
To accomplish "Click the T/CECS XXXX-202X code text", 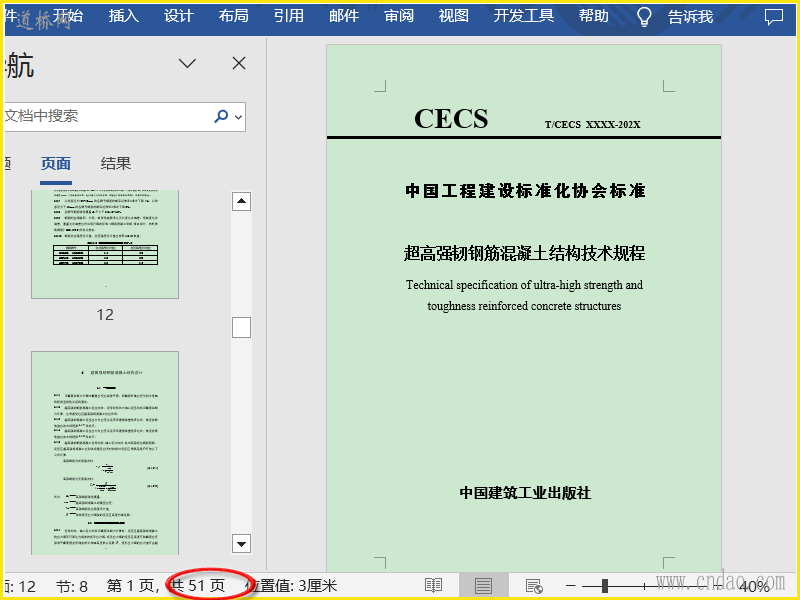I will click(x=592, y=124).
